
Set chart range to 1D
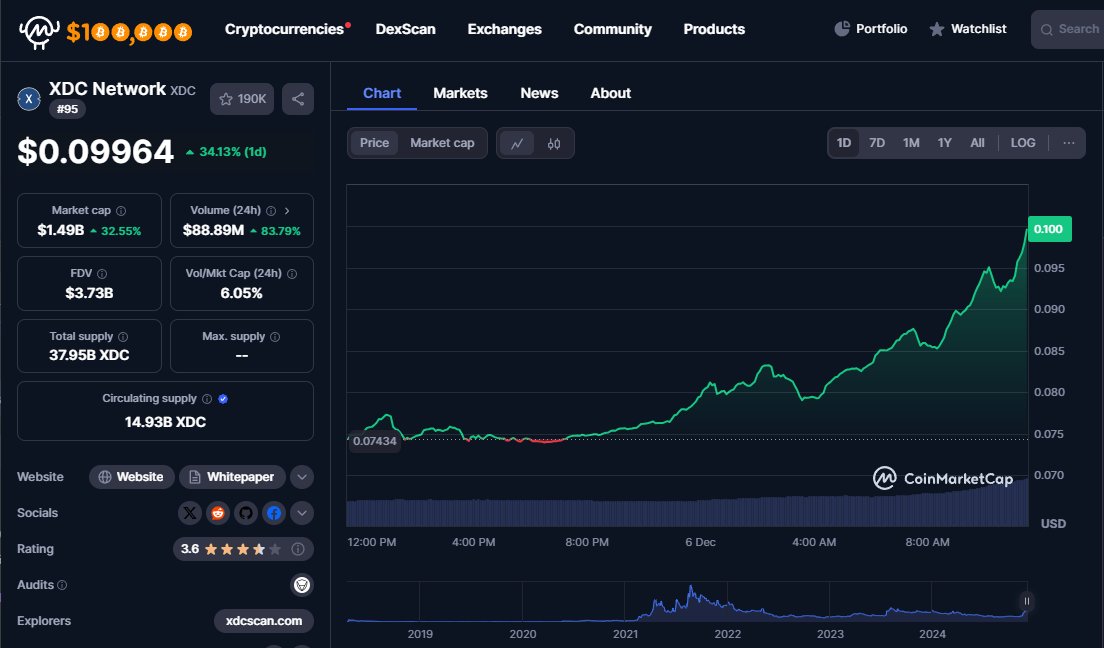coord(843,143)
